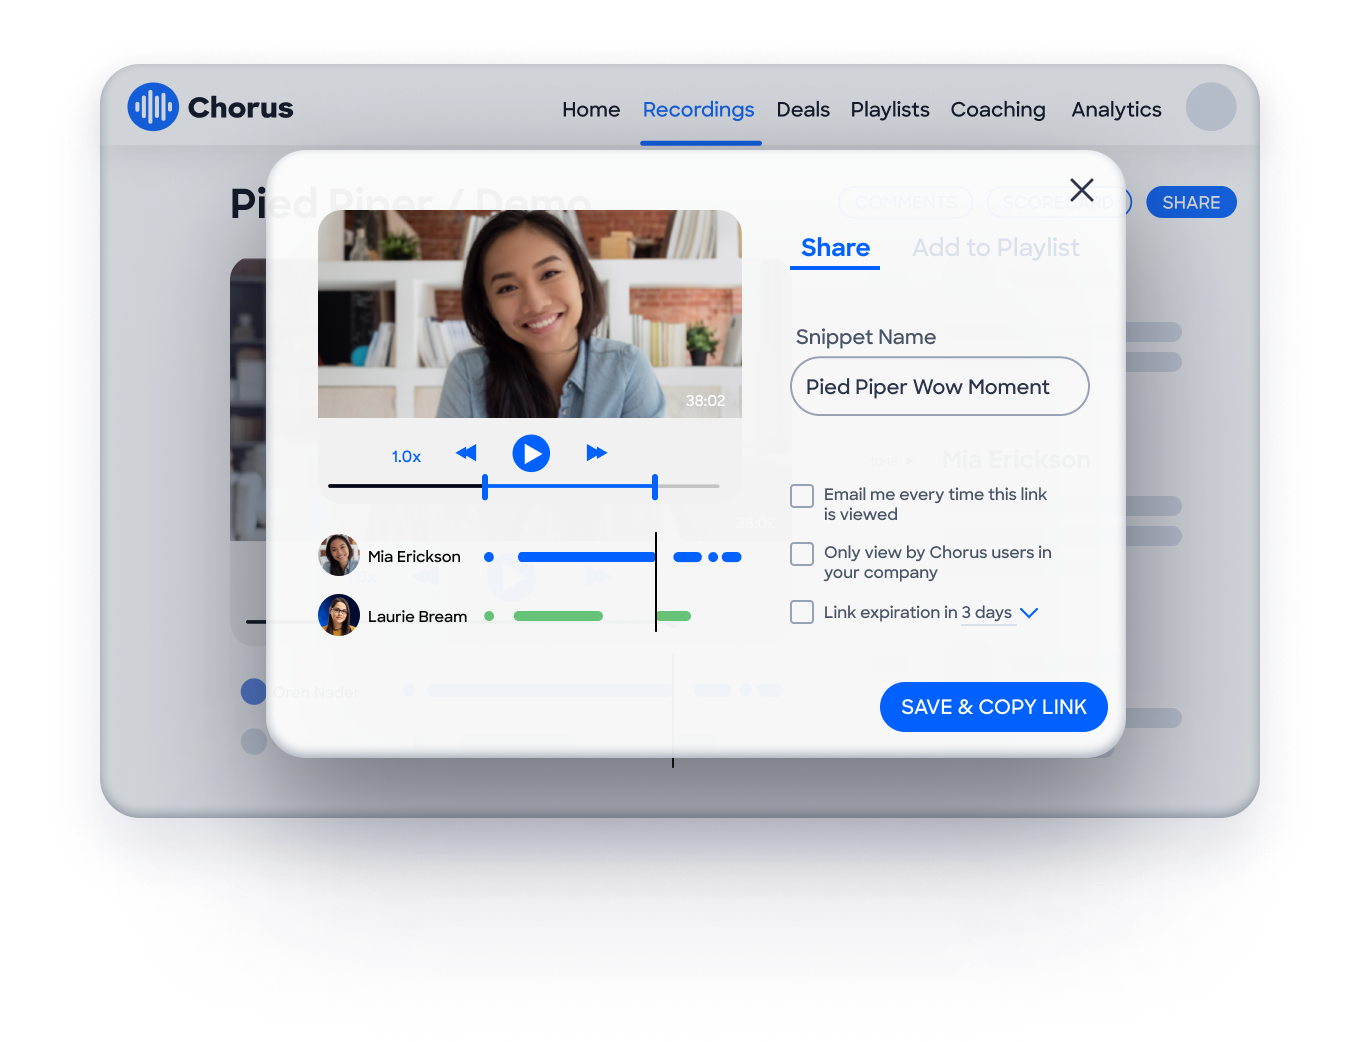
Task: Click the snippet end trim handle
Action: coord(655,487)
